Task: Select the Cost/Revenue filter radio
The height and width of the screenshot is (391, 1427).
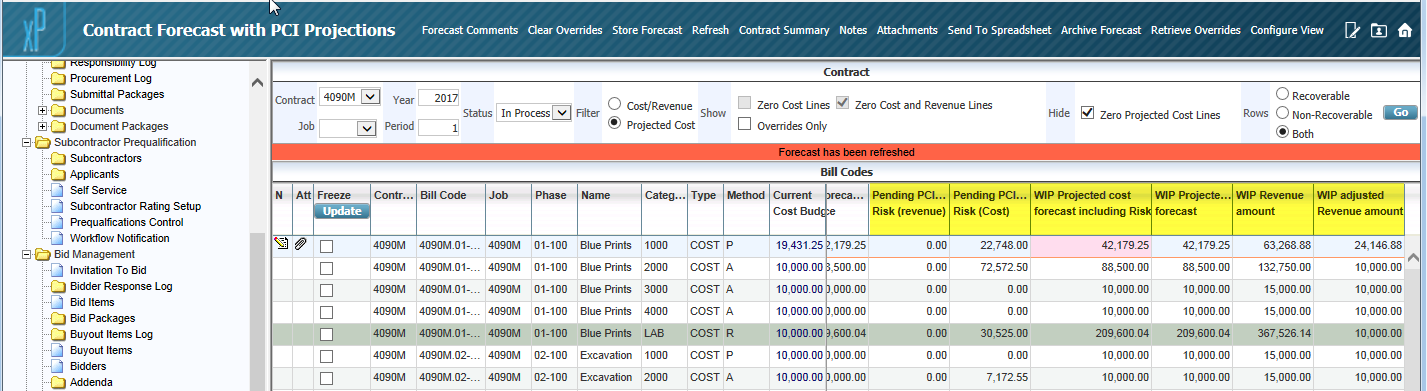Action: pos(615,104)
